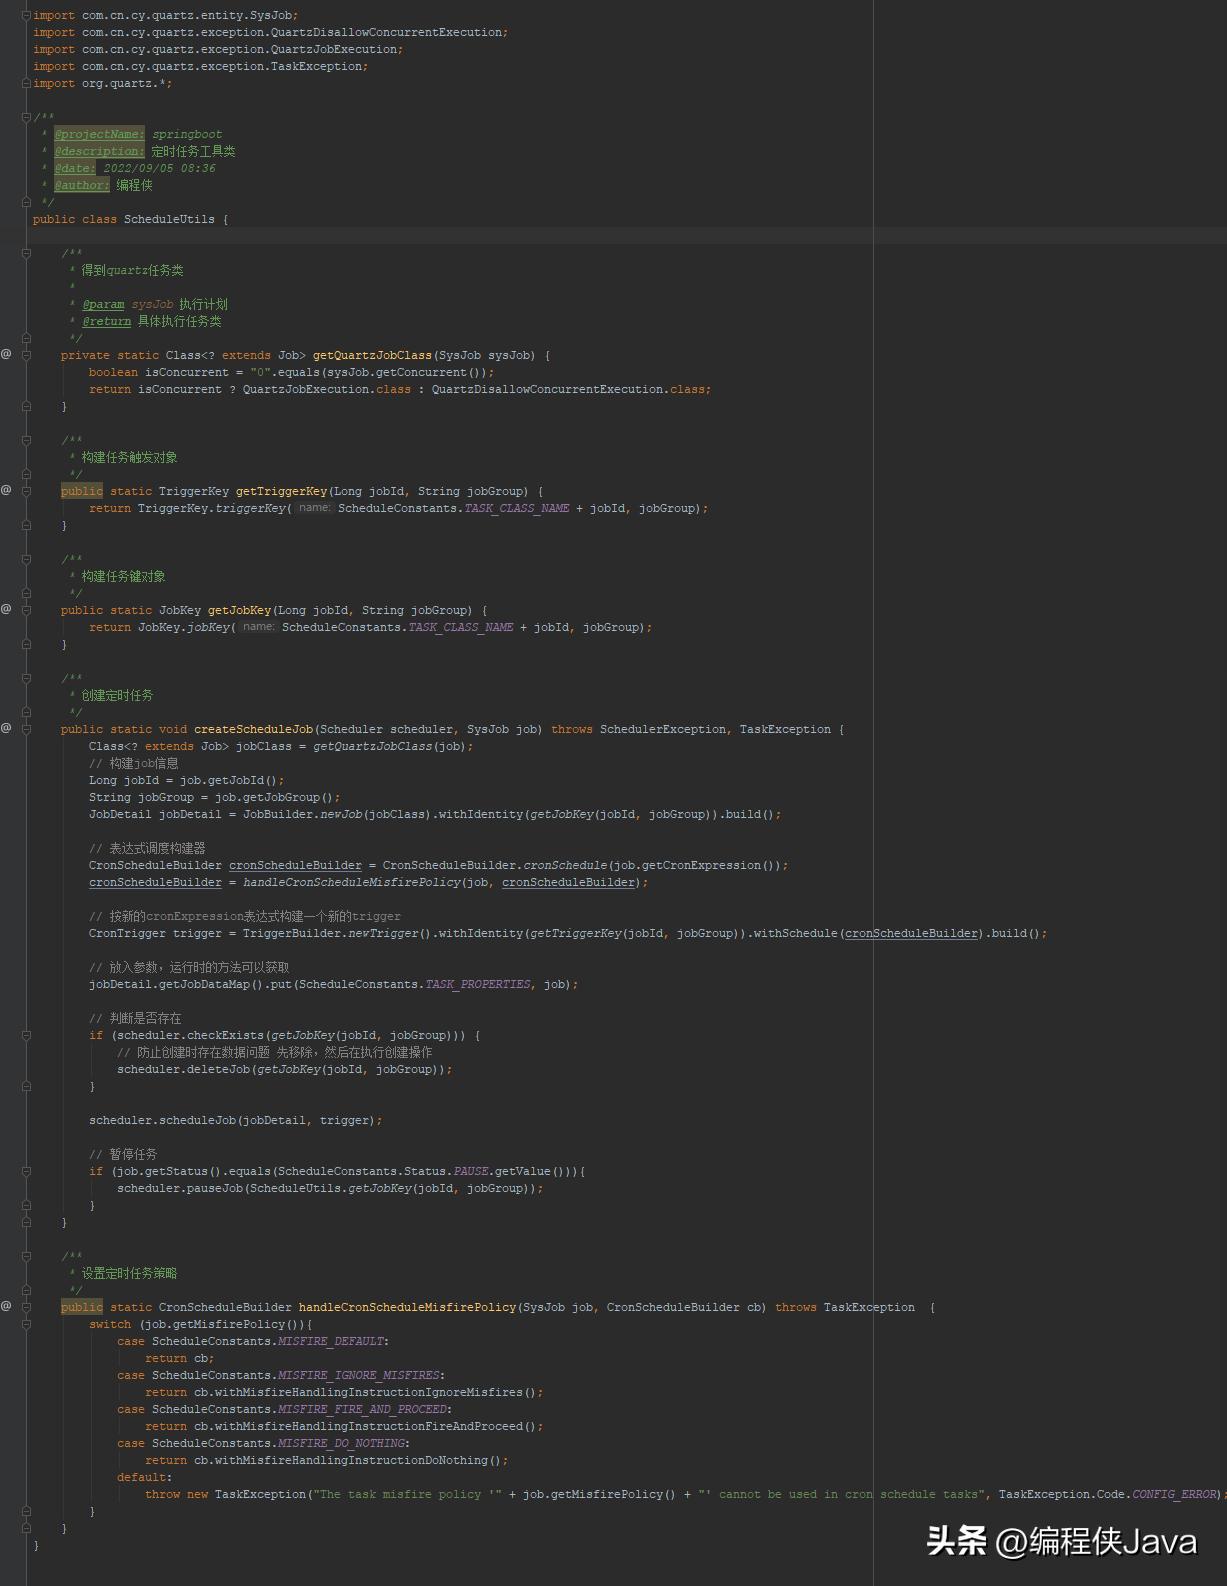Collapse the if job.getStatus() pause block
This screenshot has height=1586, width=1227.
coord(27,1171)
